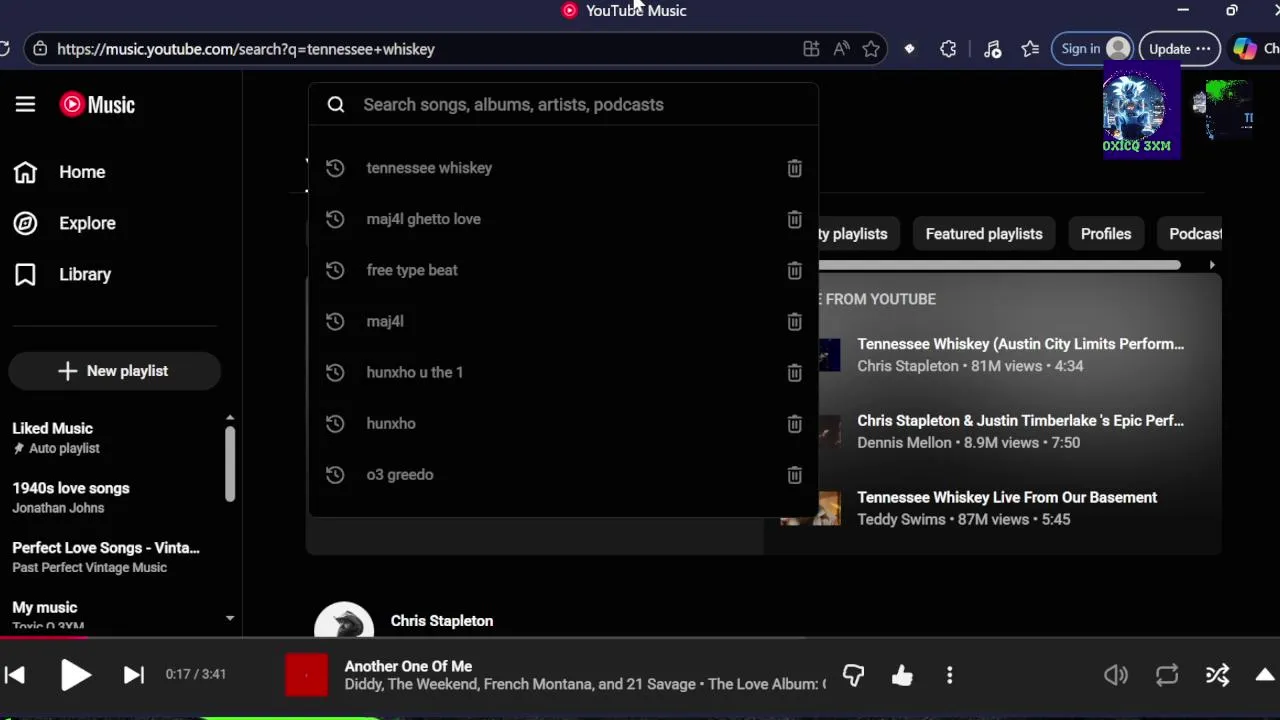
Task: Toggle shuffle playback
Action: 1217,676
